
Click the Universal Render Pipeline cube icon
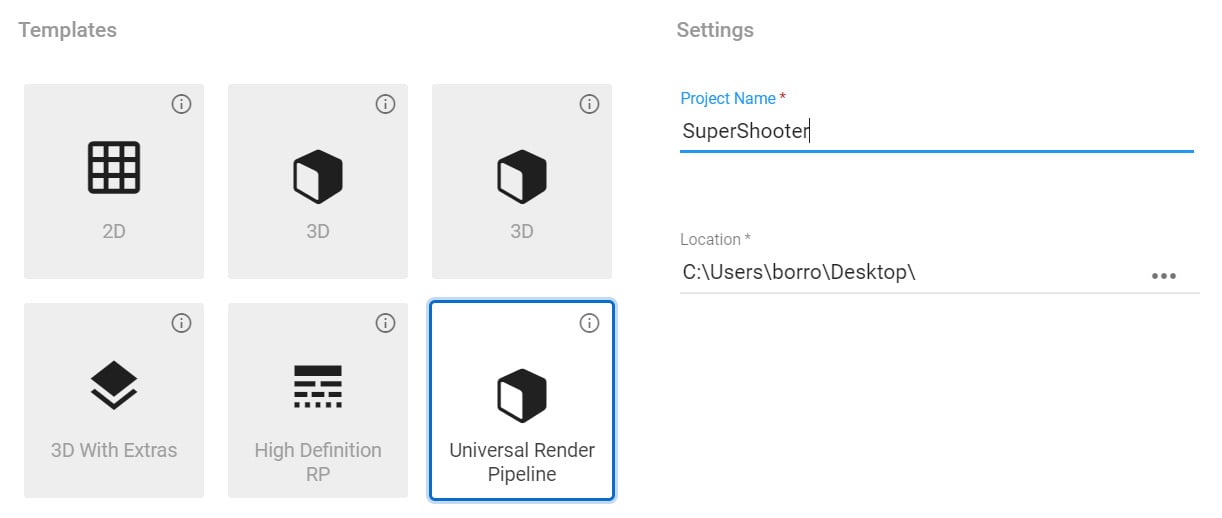tap(522, 395)
